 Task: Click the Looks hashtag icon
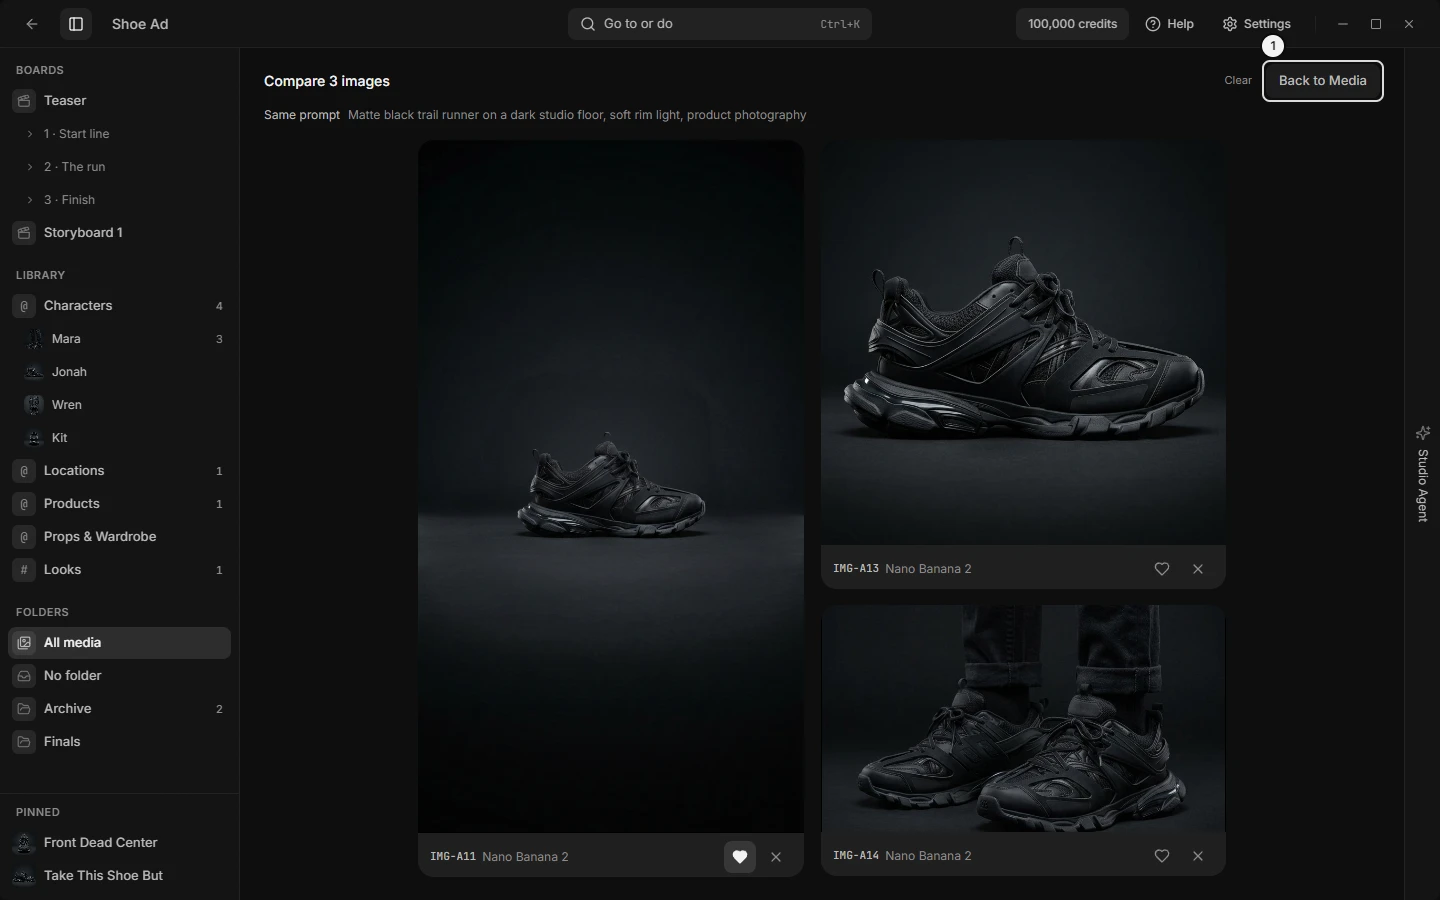(24, 570)
